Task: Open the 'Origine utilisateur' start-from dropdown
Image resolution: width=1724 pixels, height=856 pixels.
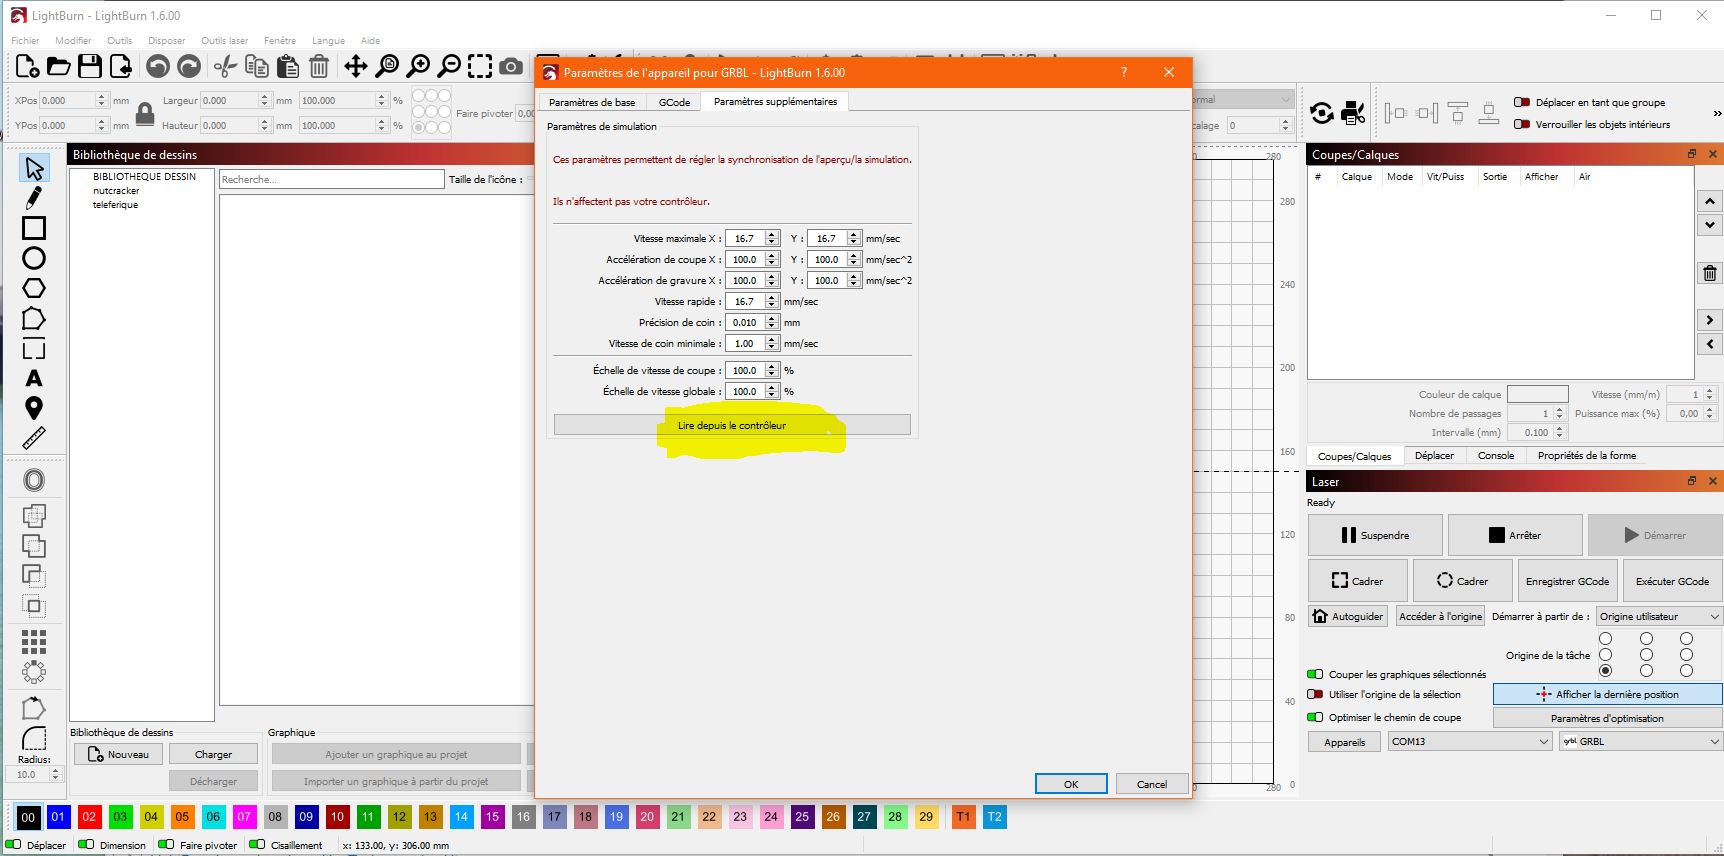Action: 1659,616
